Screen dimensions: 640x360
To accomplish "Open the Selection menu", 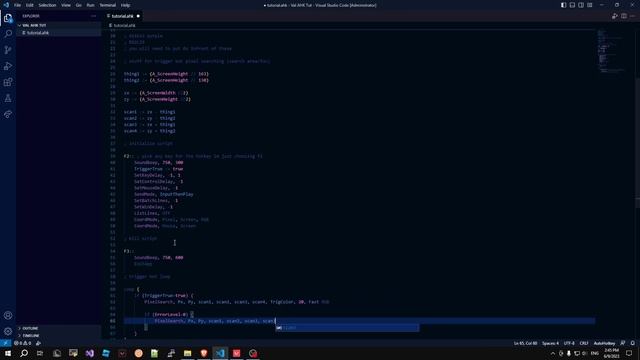I will click(x=47, y=5).
